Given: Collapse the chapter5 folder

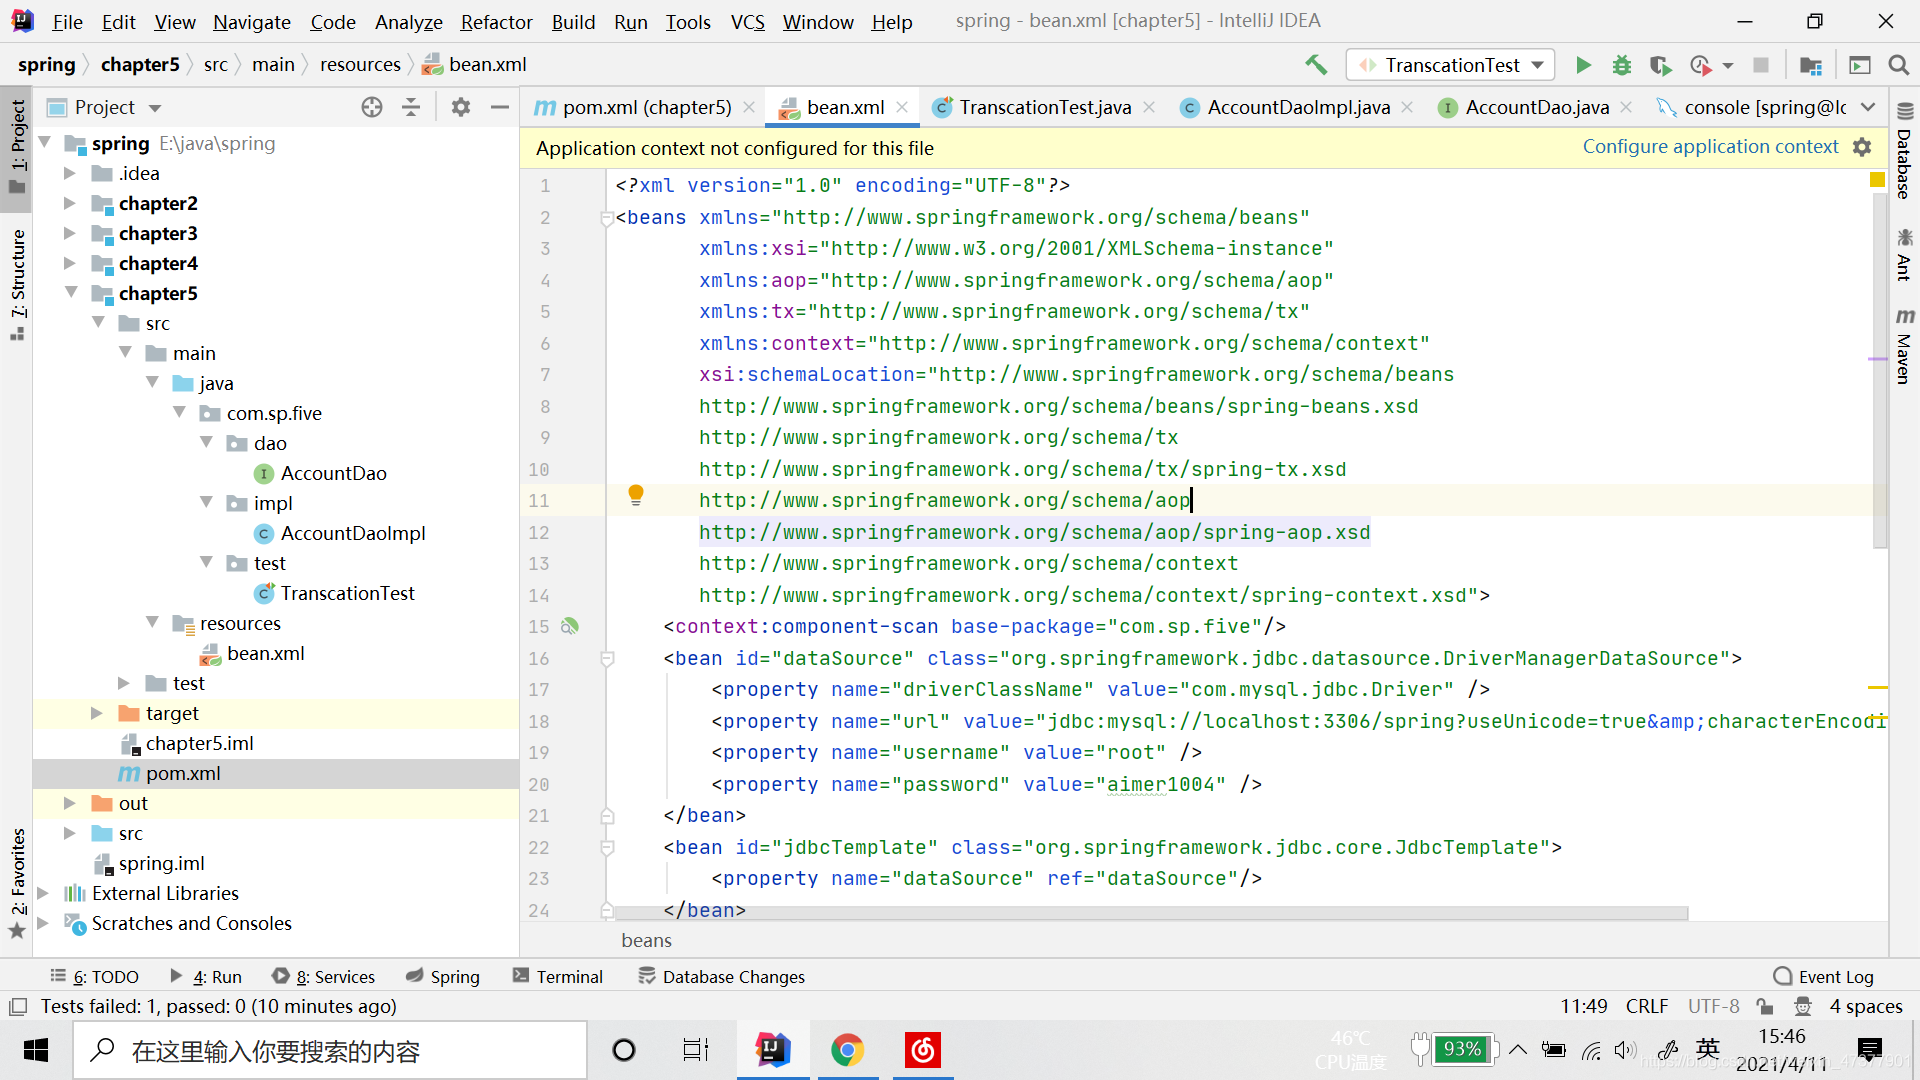Looking at the screenshot, I should pos(71,293).
